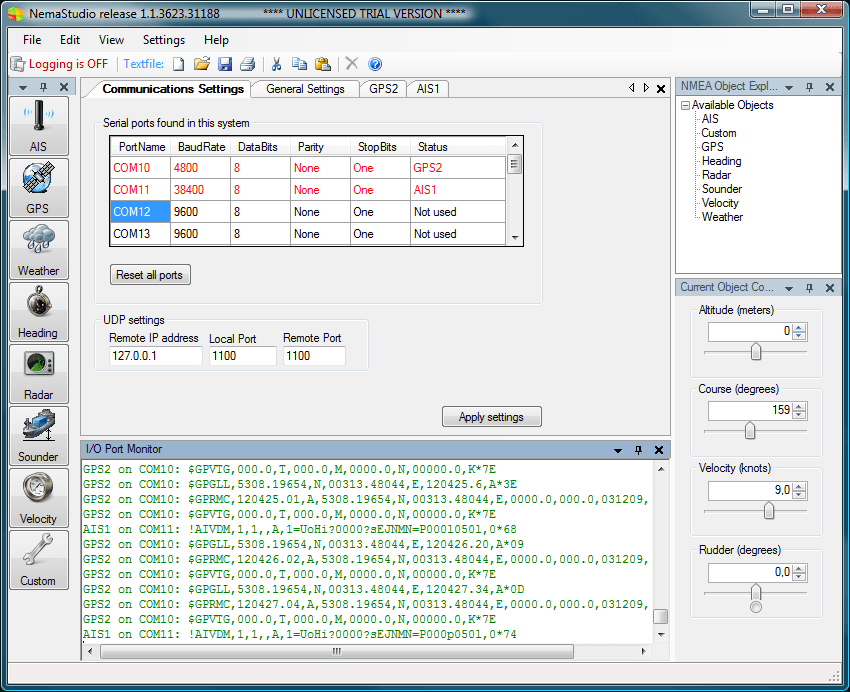
Task: Click the COM11 baud rate 38400 cell
Action: click(x=200, y=190)
